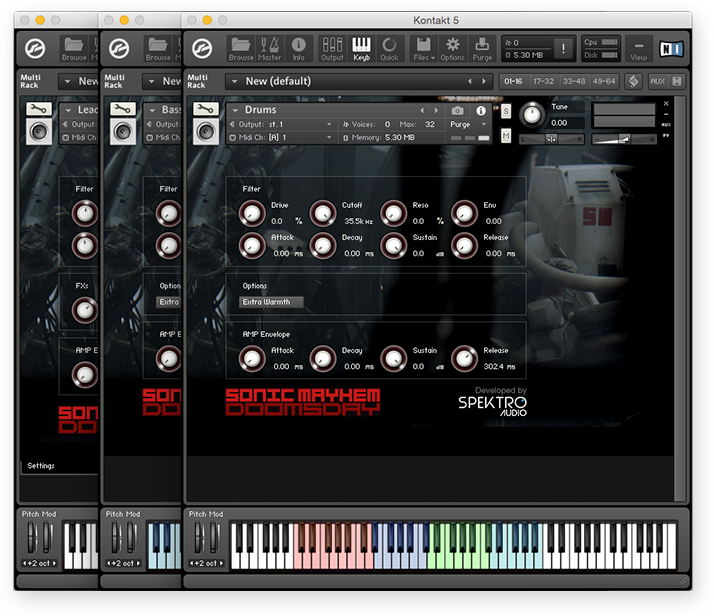Select previous instrument beside Drums name
Viewport: 714px width, 616px height.
pos(422,110)
